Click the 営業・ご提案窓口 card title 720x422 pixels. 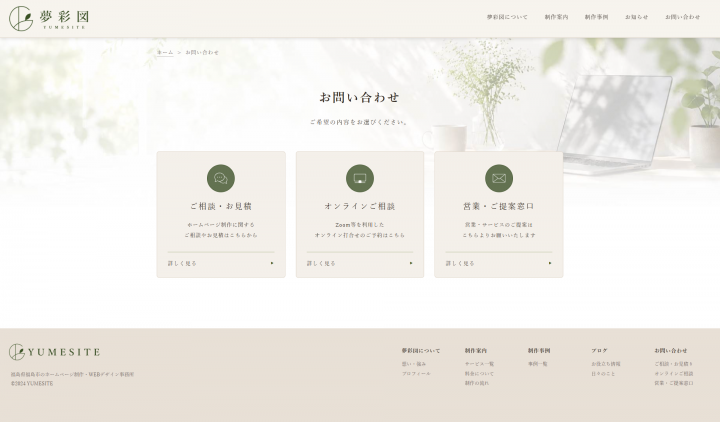499,206
